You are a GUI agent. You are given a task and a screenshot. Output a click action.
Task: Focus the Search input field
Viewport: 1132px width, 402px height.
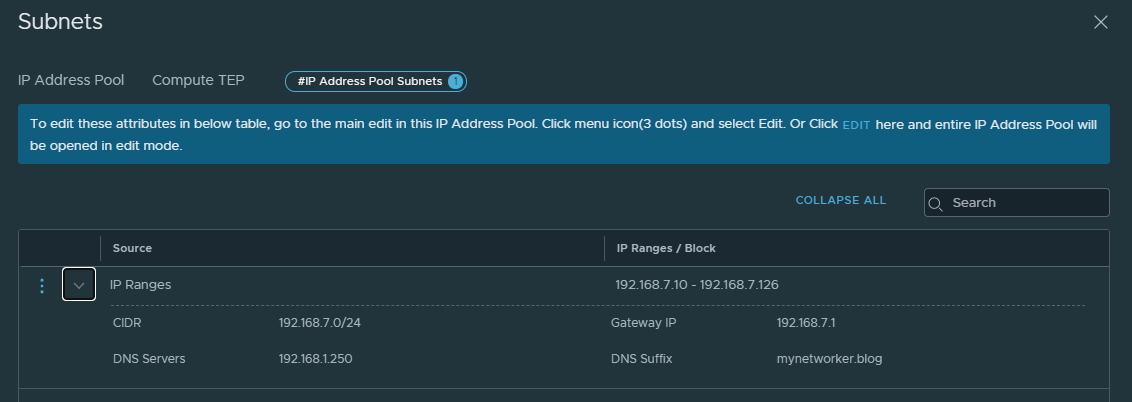tap(1026, 203)
